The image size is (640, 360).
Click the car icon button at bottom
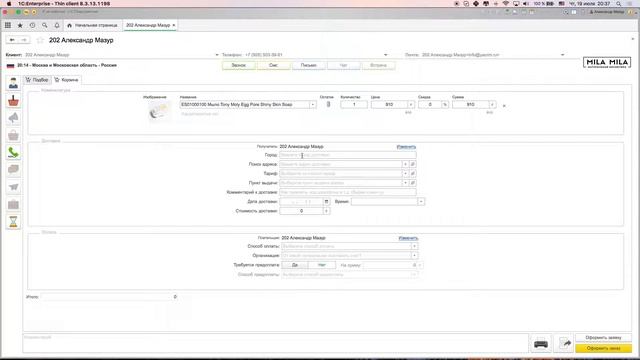[x=541, y=344]
